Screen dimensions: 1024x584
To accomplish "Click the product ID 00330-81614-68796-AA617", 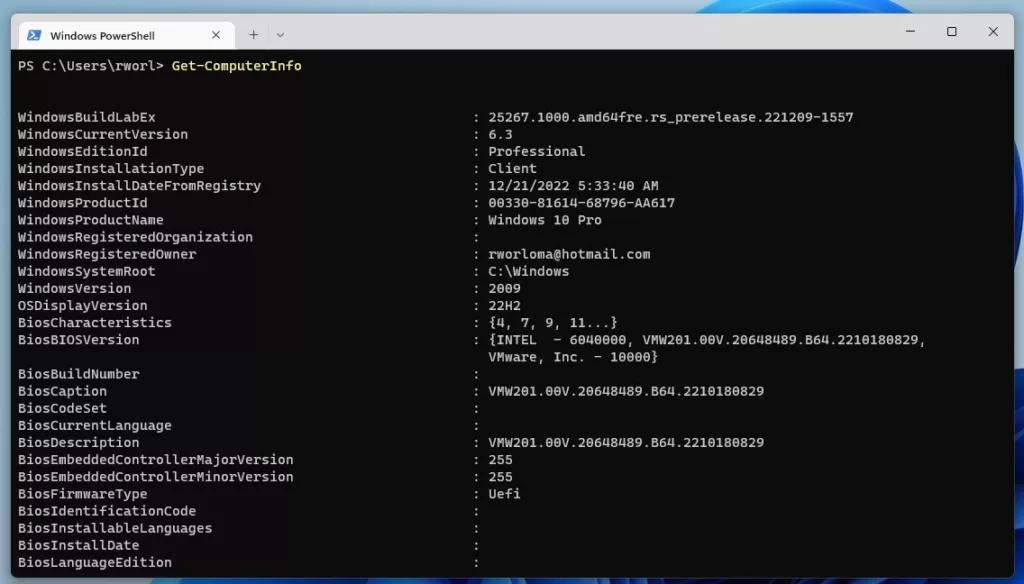I will pos(581,203).
